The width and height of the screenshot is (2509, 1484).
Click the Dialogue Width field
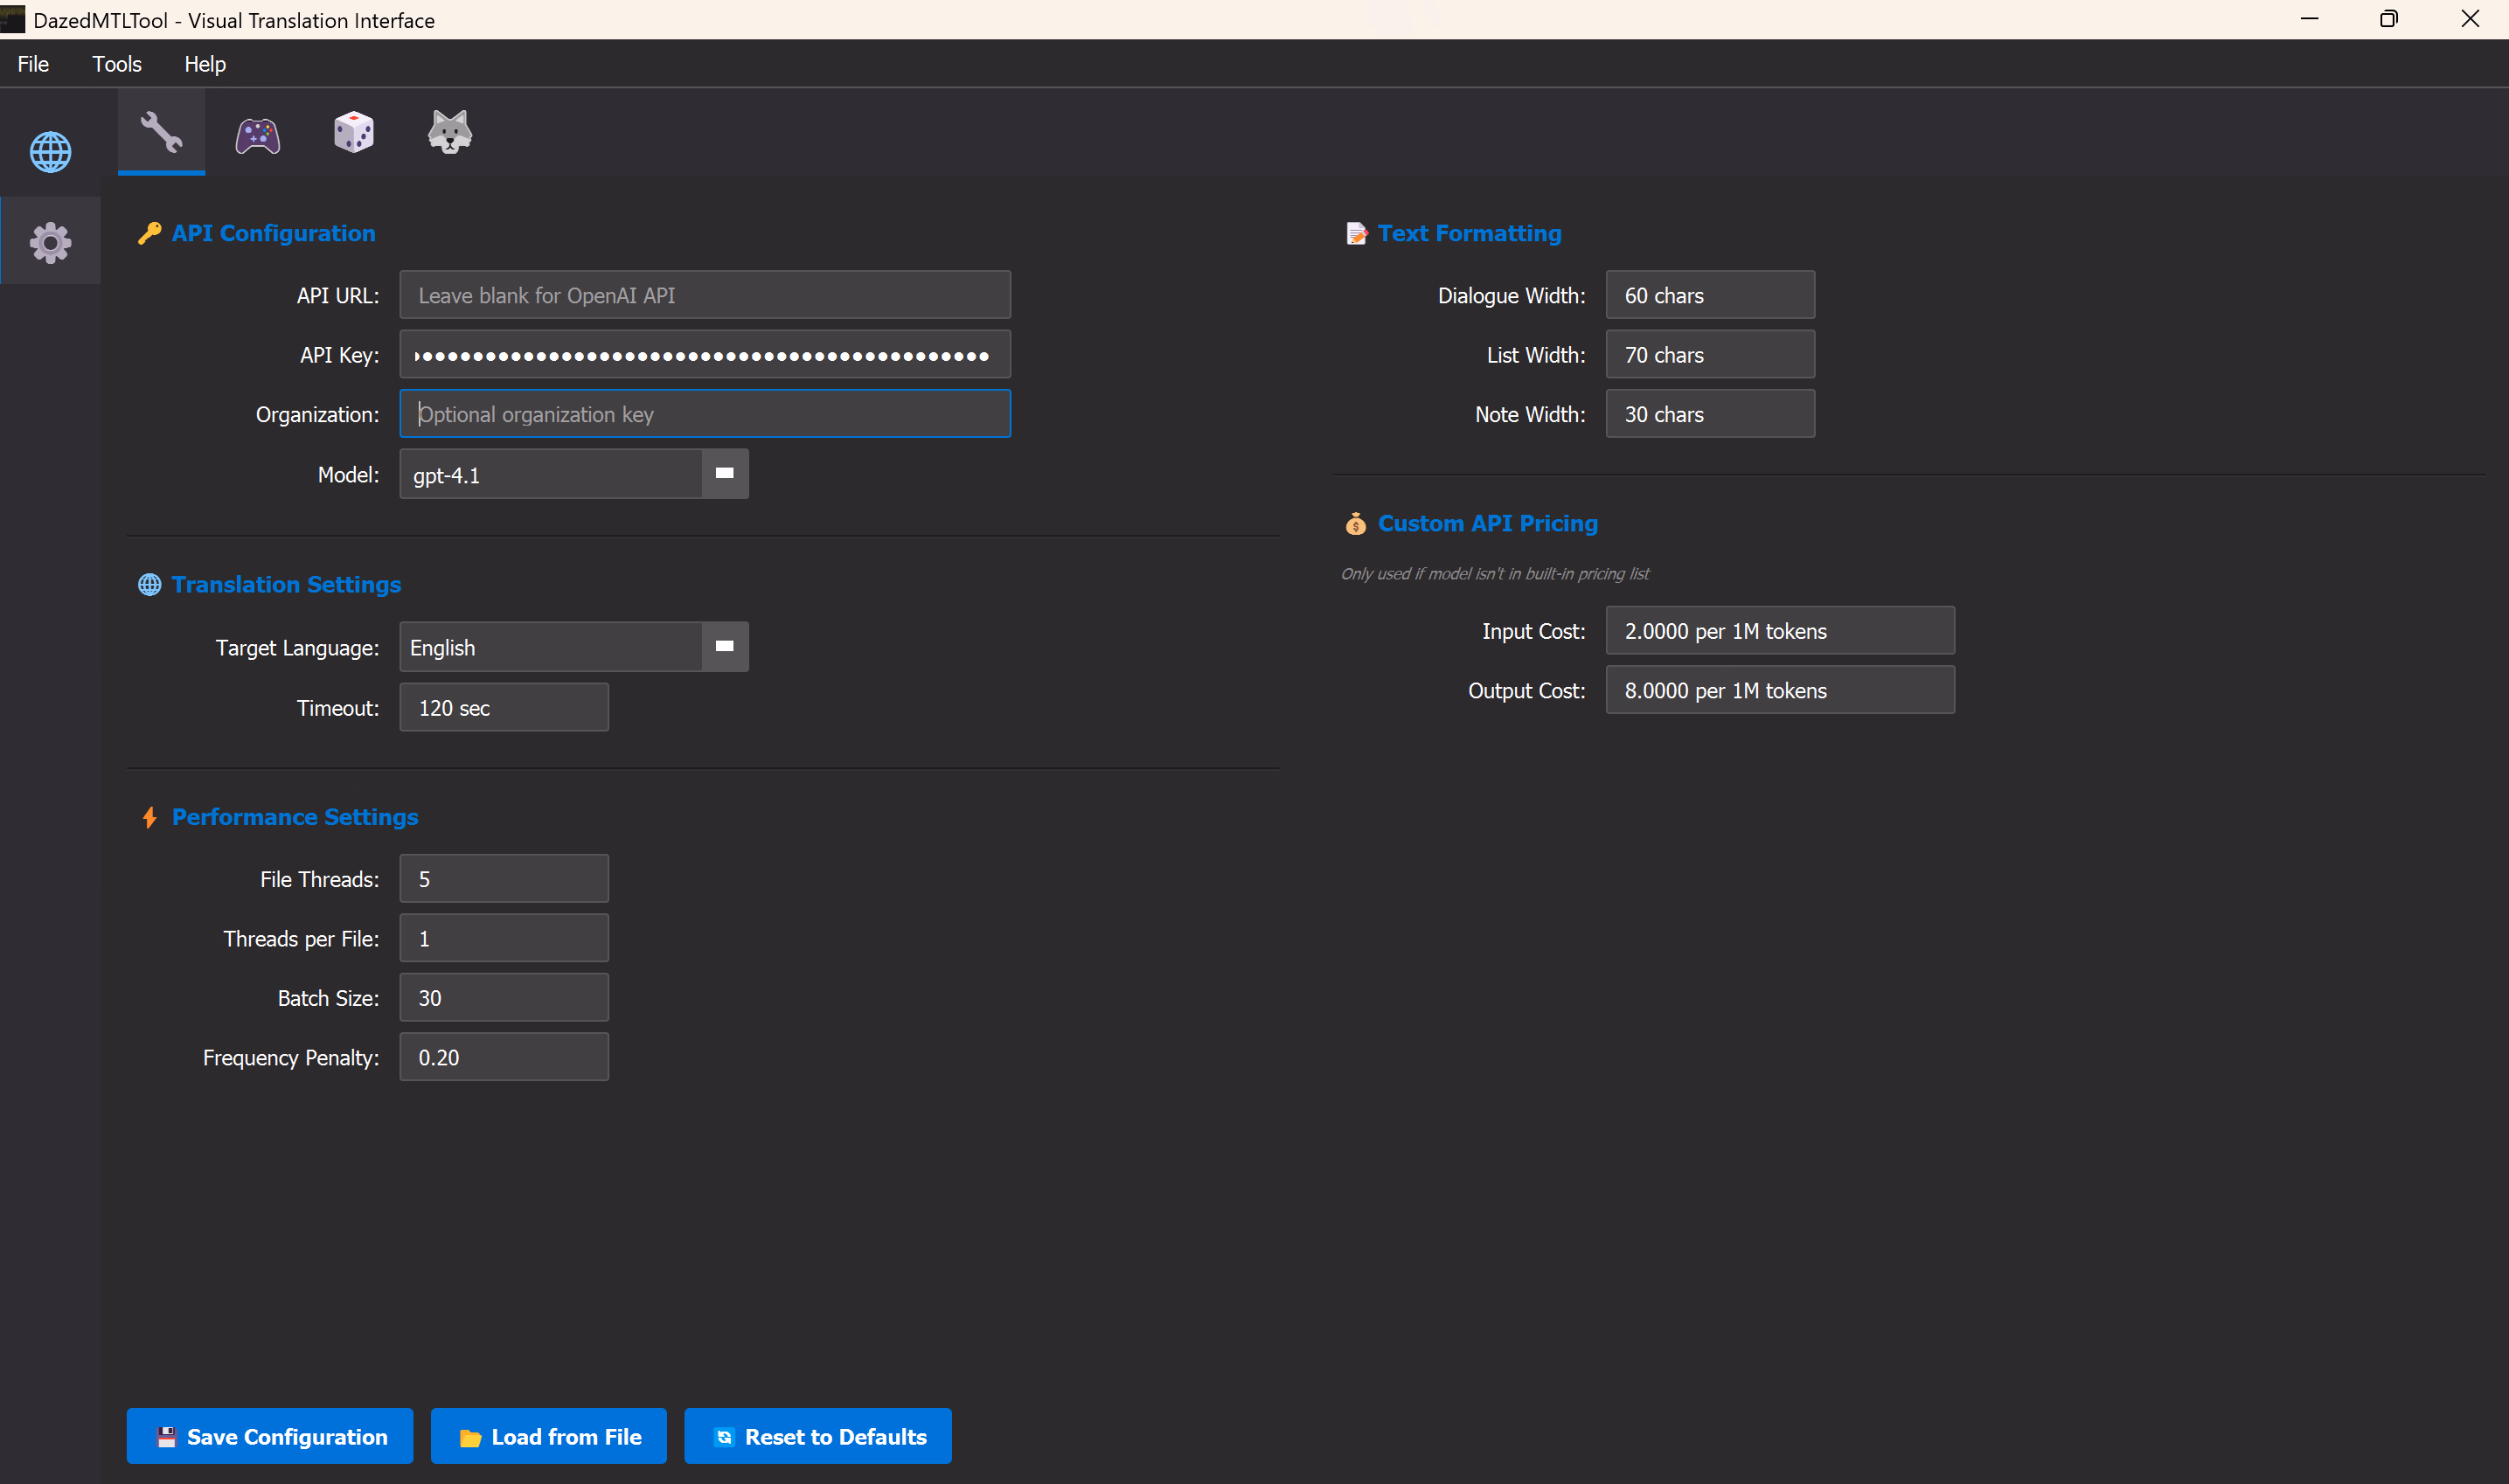pyautogui.click(x=1709, y=295)
